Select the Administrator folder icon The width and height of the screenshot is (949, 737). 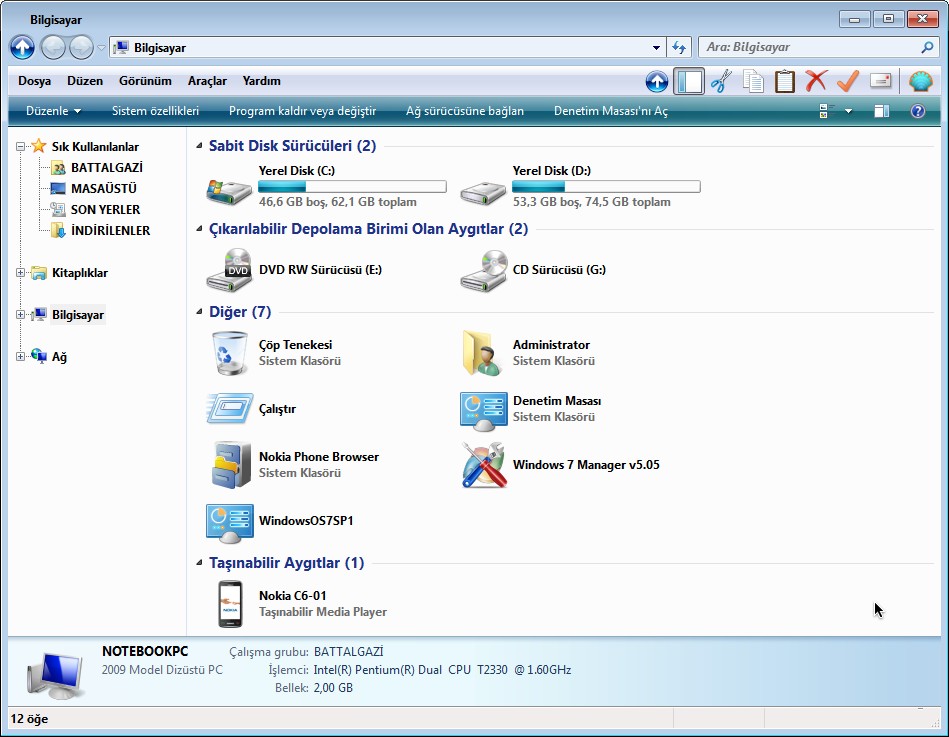482,353
